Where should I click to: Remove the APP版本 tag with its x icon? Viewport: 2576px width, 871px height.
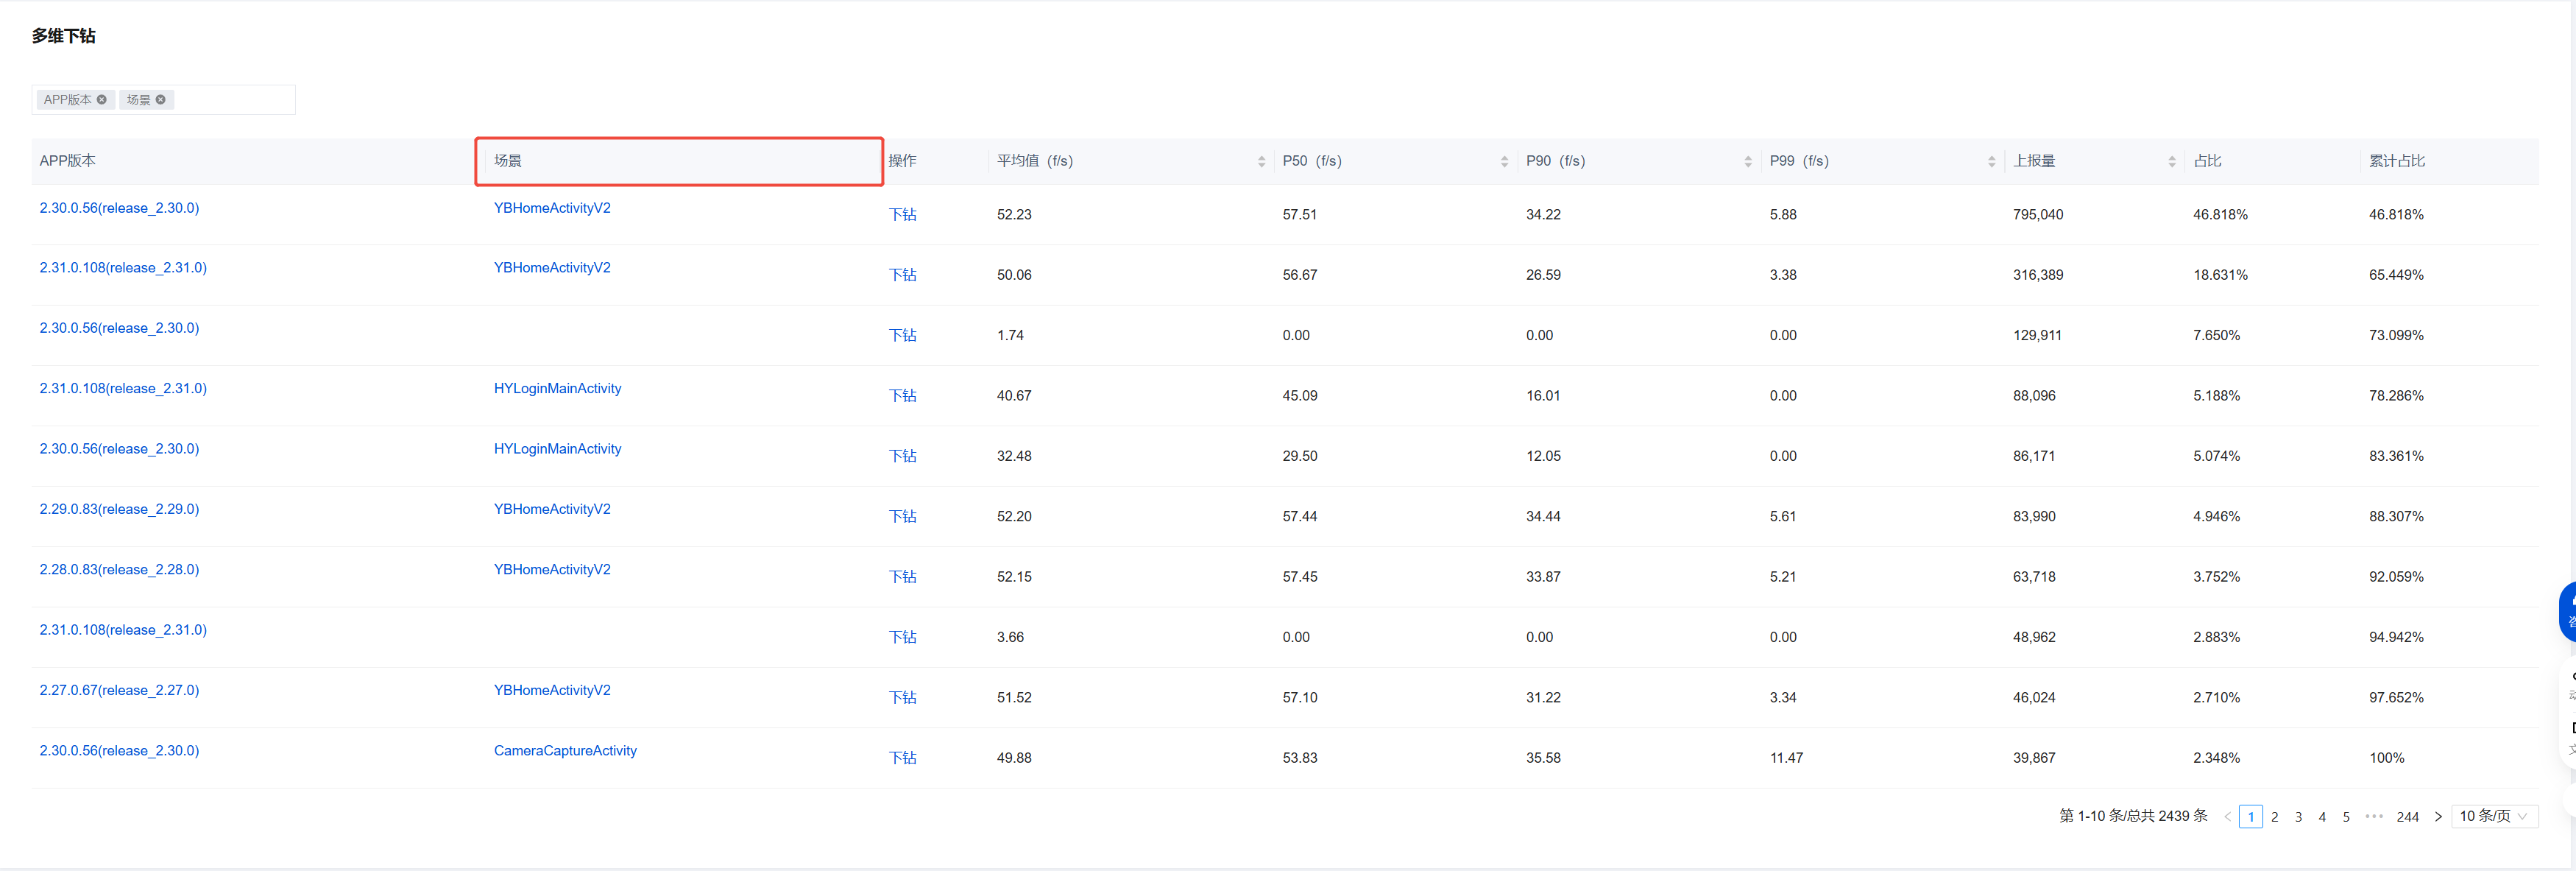102,100
